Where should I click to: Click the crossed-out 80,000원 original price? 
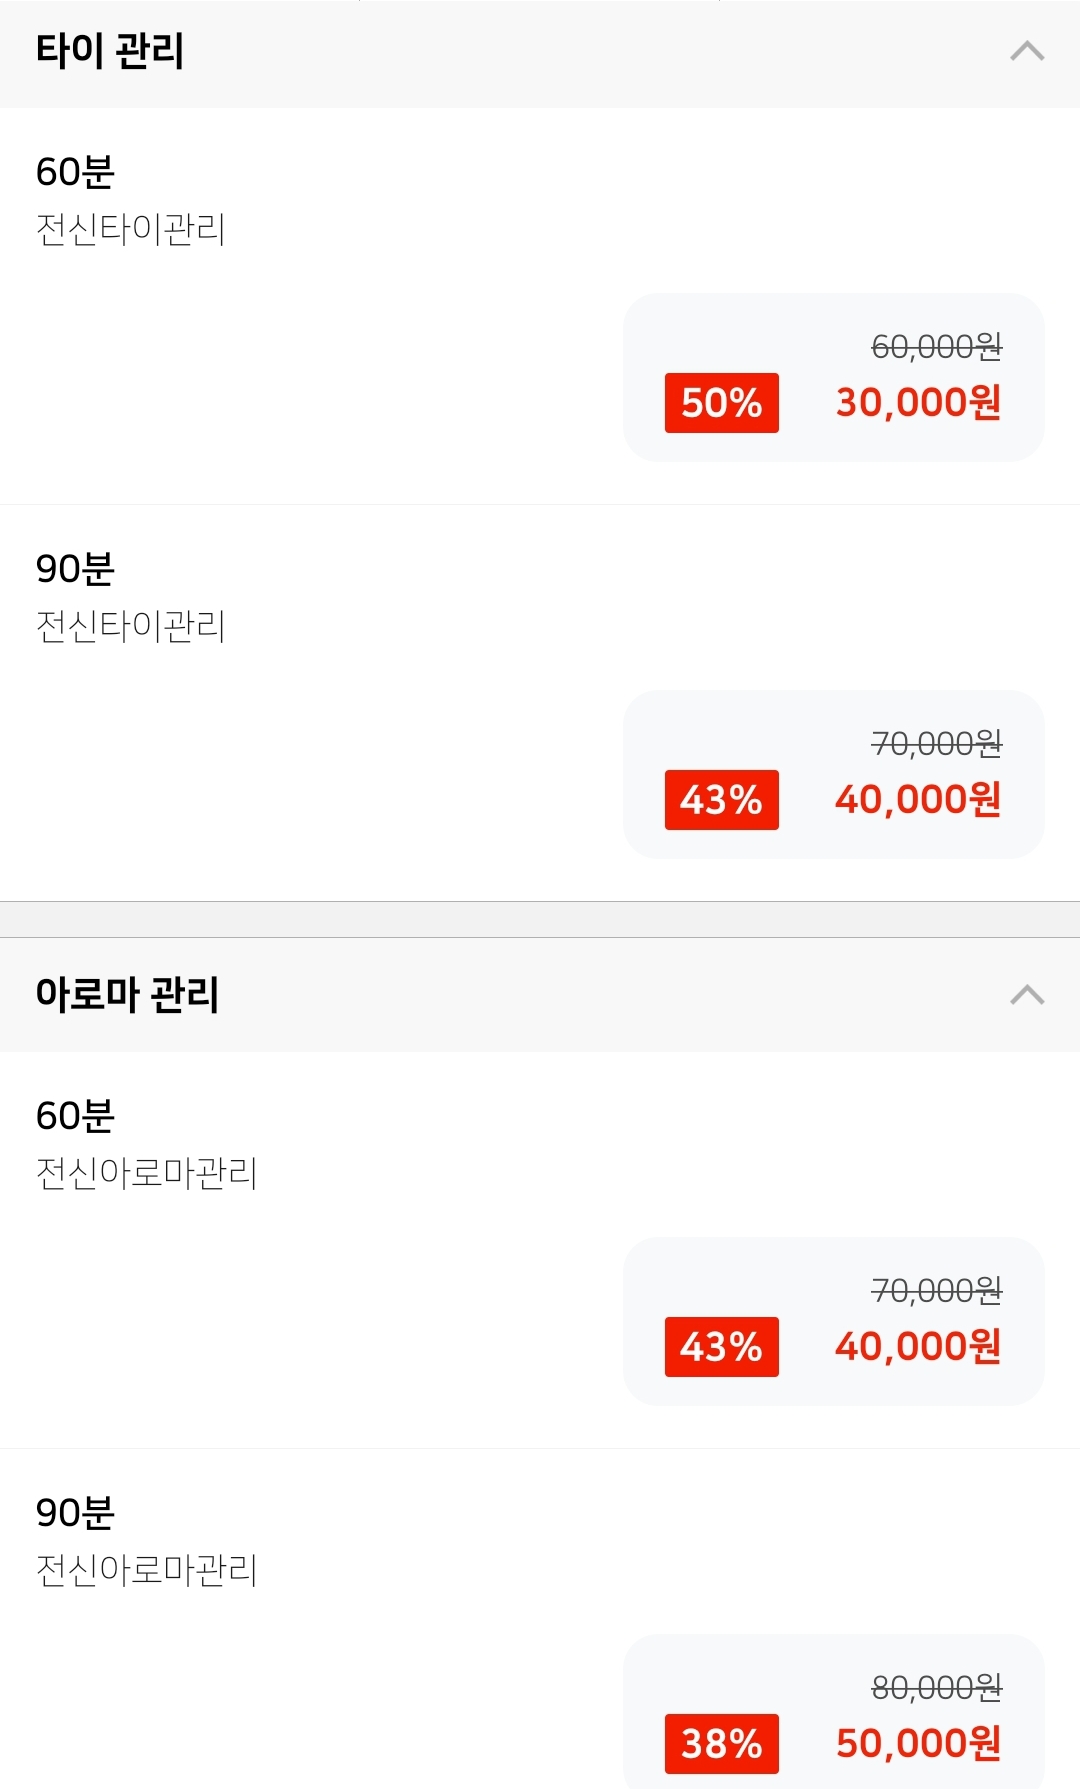click(x=936, y=1688)
